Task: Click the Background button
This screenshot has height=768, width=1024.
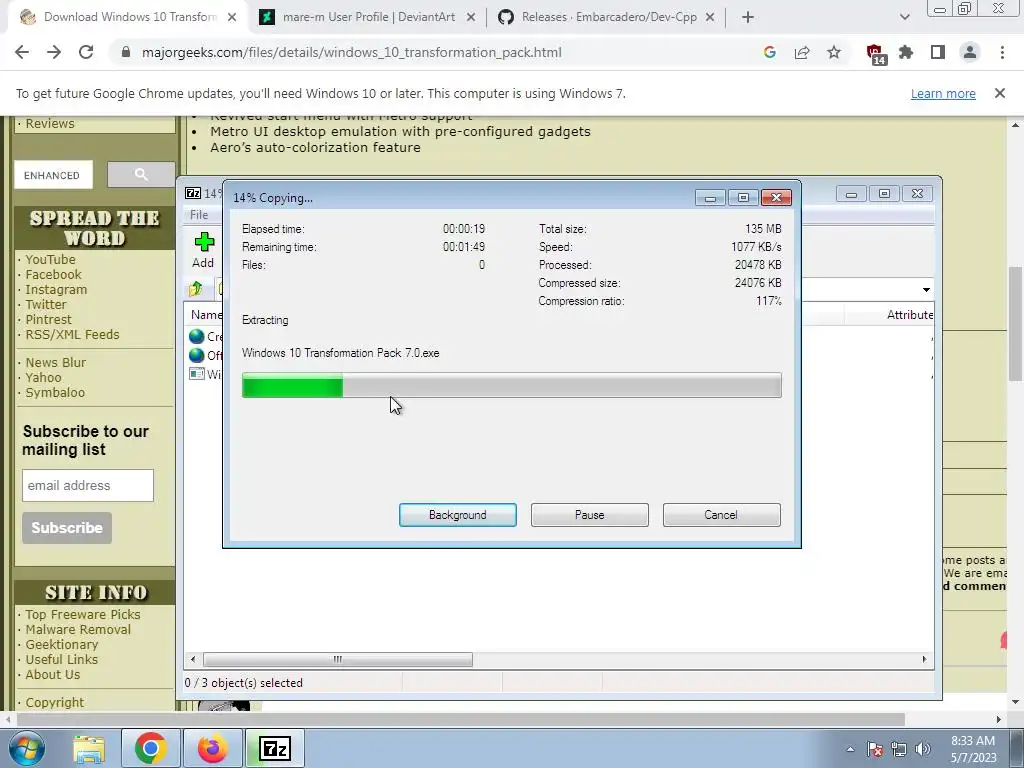Action: coord(458,515)
